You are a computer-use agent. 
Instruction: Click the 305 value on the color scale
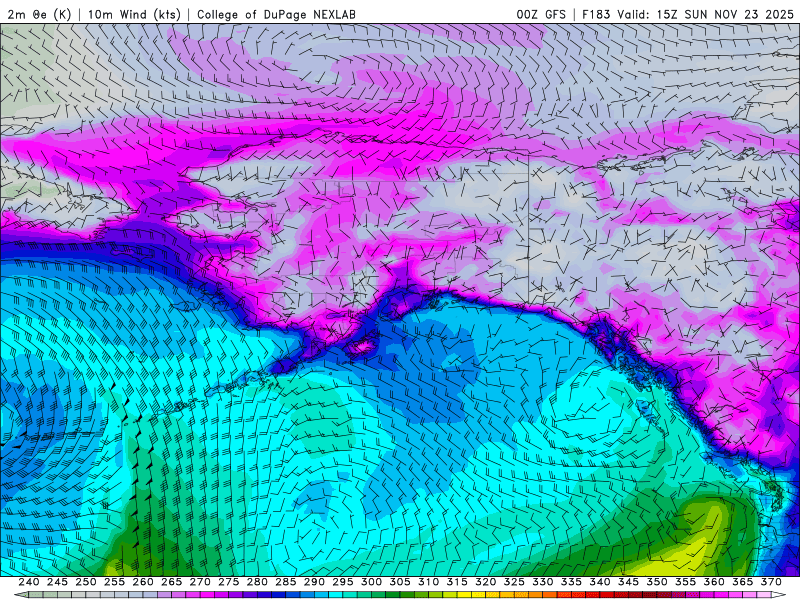coord(400,582)
